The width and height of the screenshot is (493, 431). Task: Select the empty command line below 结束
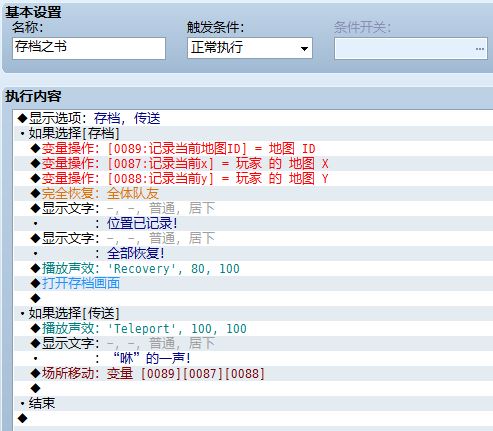[x=253, y=418]
